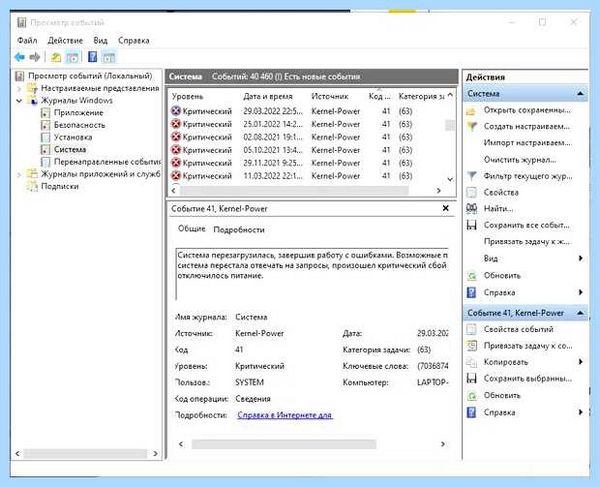Click the Привязать задачу к событию icon
Screen dimensions: 600x487
click(x=472, y=345)
